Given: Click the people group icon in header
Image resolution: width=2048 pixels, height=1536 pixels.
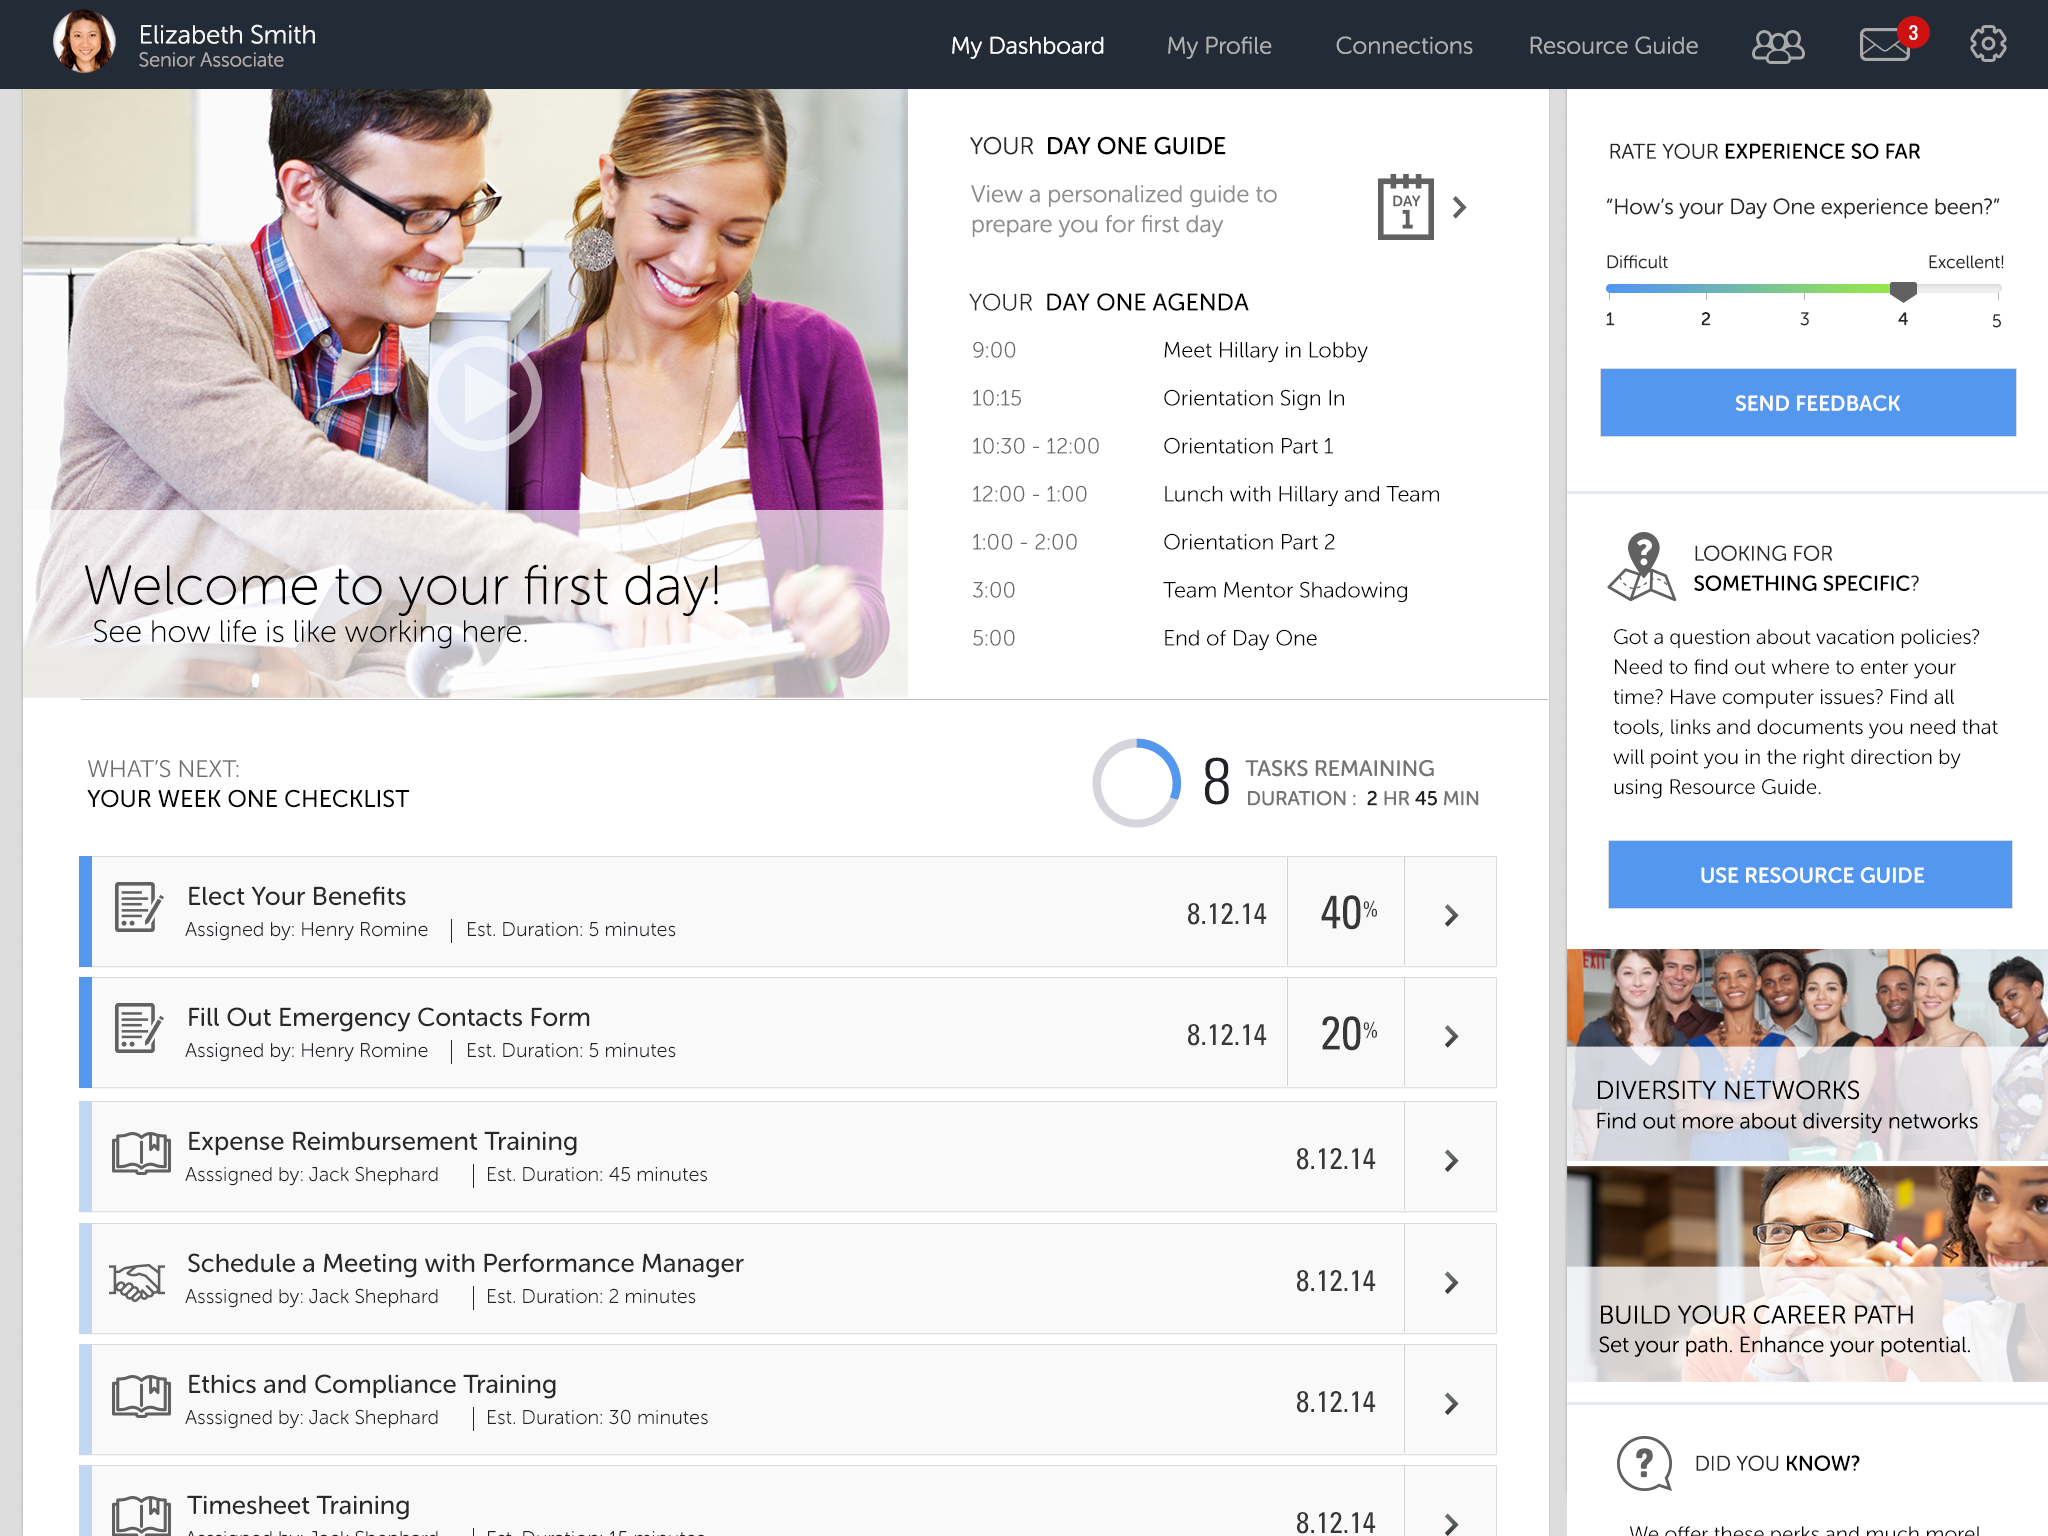Looking at the screenshot, I should [1778, 46].
